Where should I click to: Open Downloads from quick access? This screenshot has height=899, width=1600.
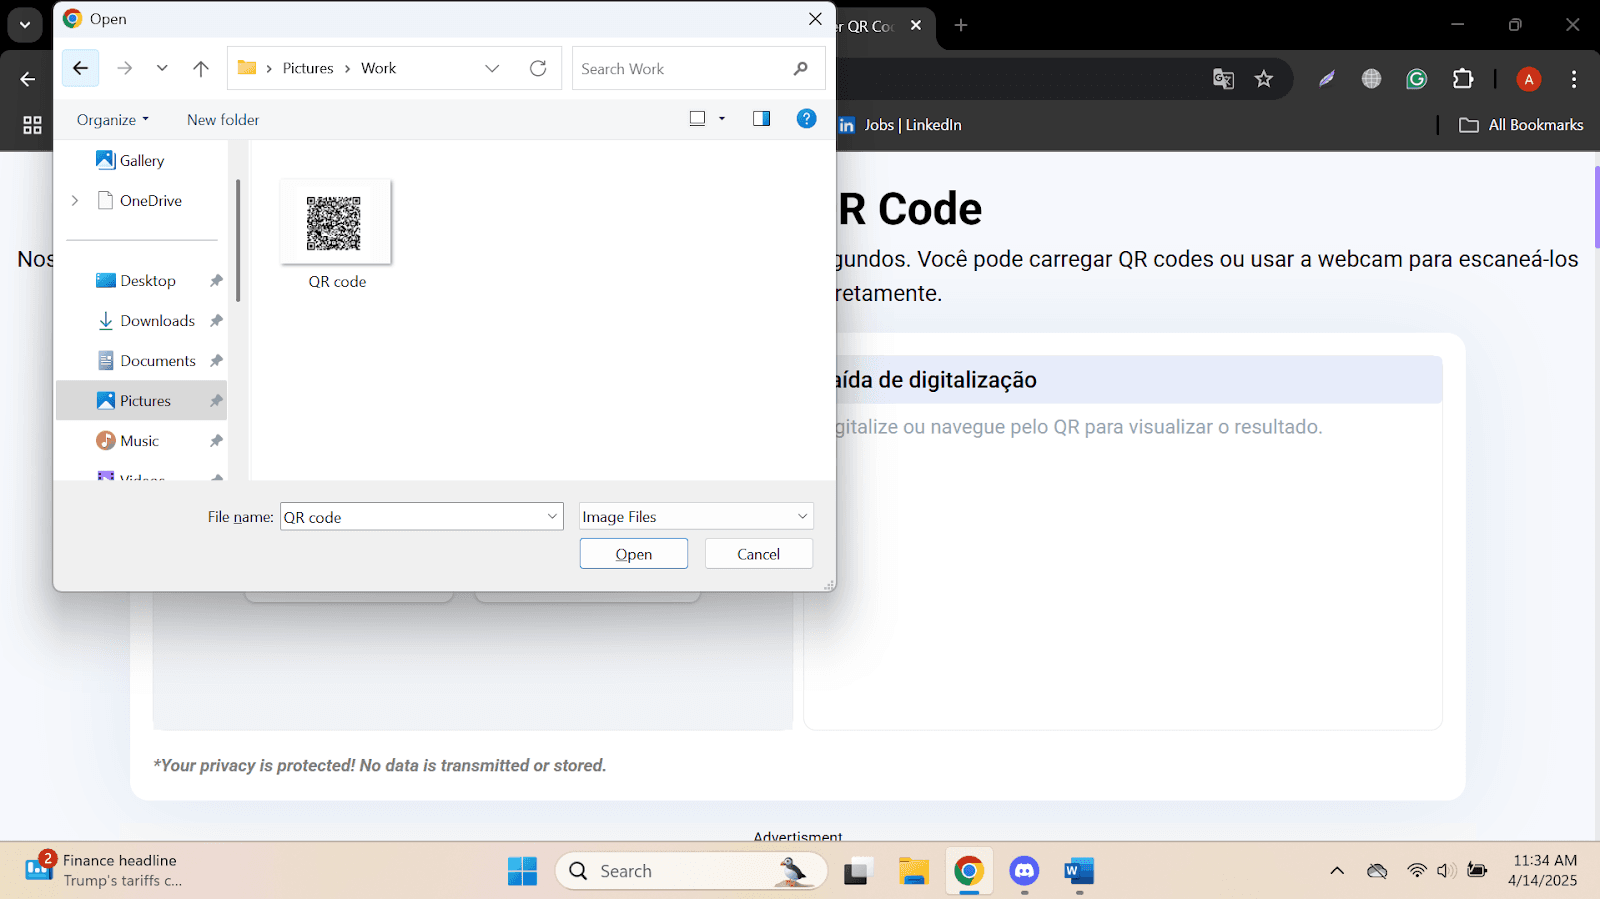tap(146, 321)
